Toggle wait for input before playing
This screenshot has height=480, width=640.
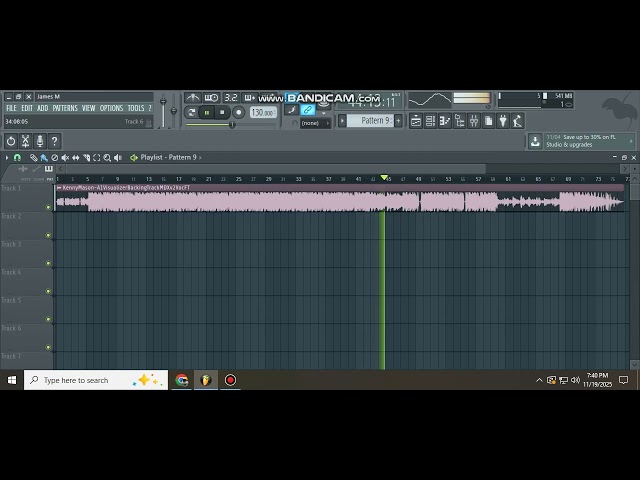pos(211,98)
